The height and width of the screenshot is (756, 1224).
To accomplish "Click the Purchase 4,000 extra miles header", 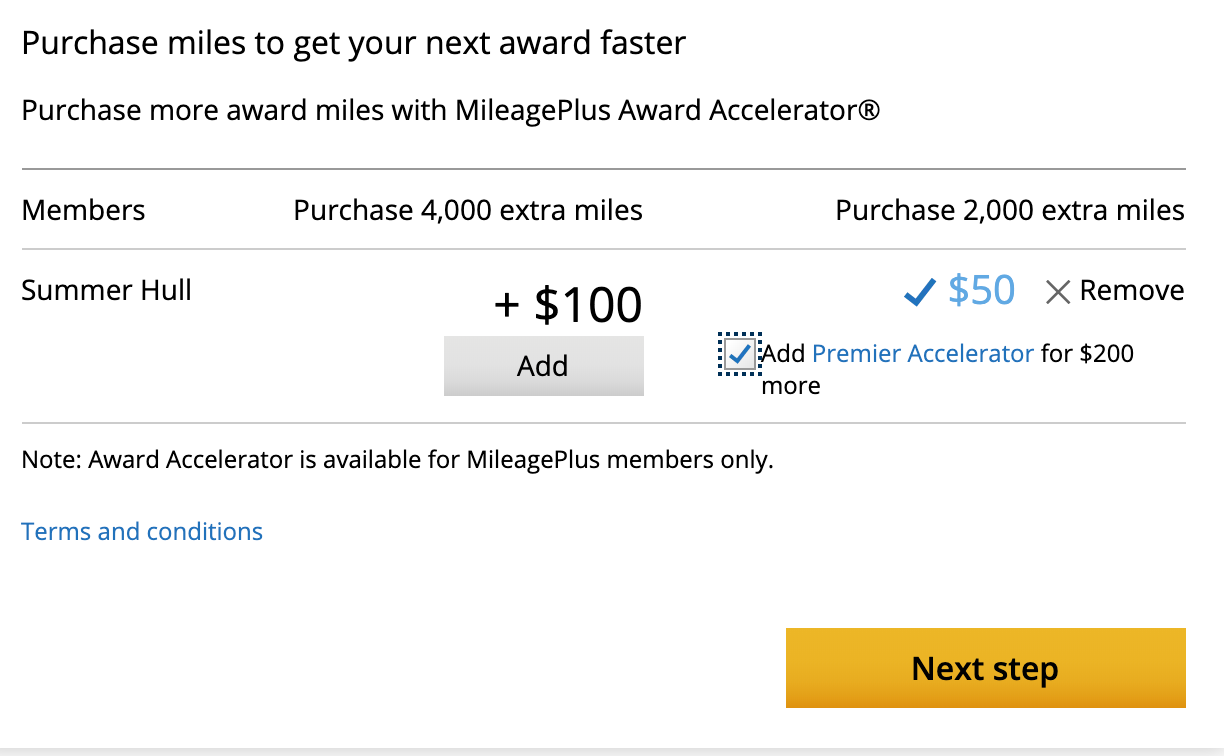I will [468, 211].
